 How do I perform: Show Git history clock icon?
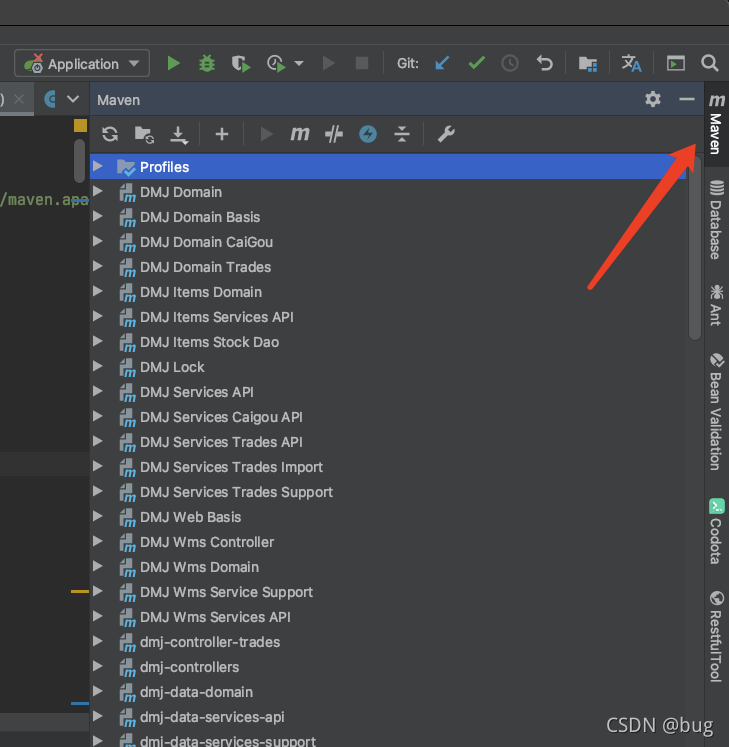click(x=510, y=63)
